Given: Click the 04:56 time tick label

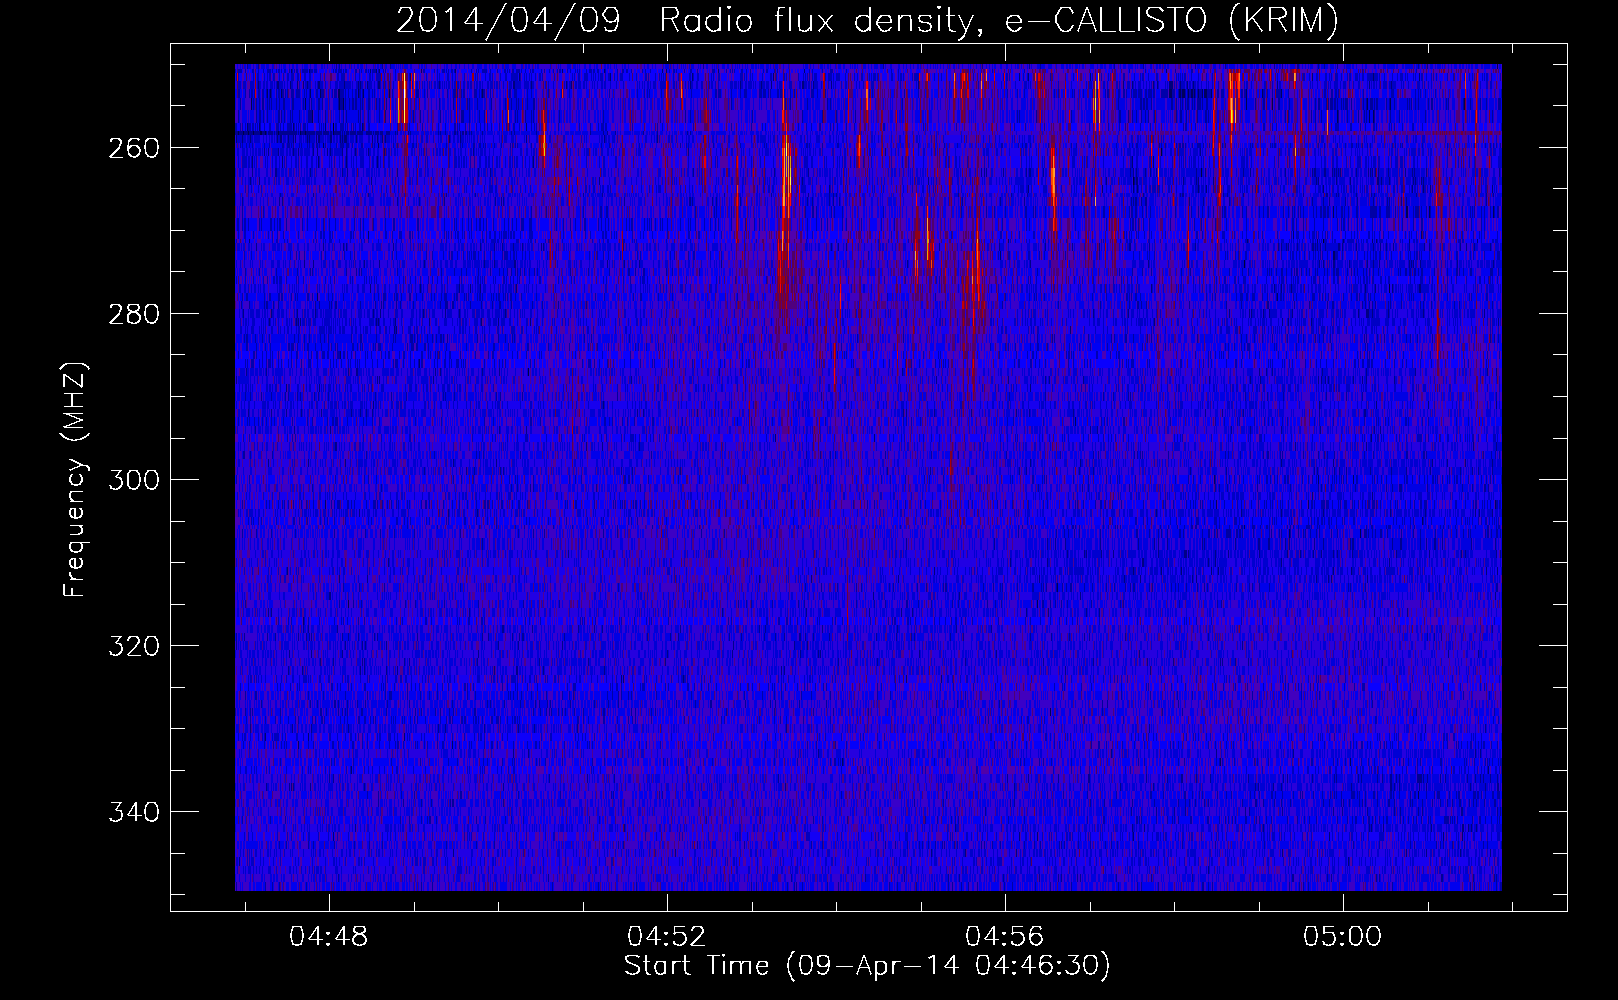Looking at the screenshot, I should coord(1004,937).
